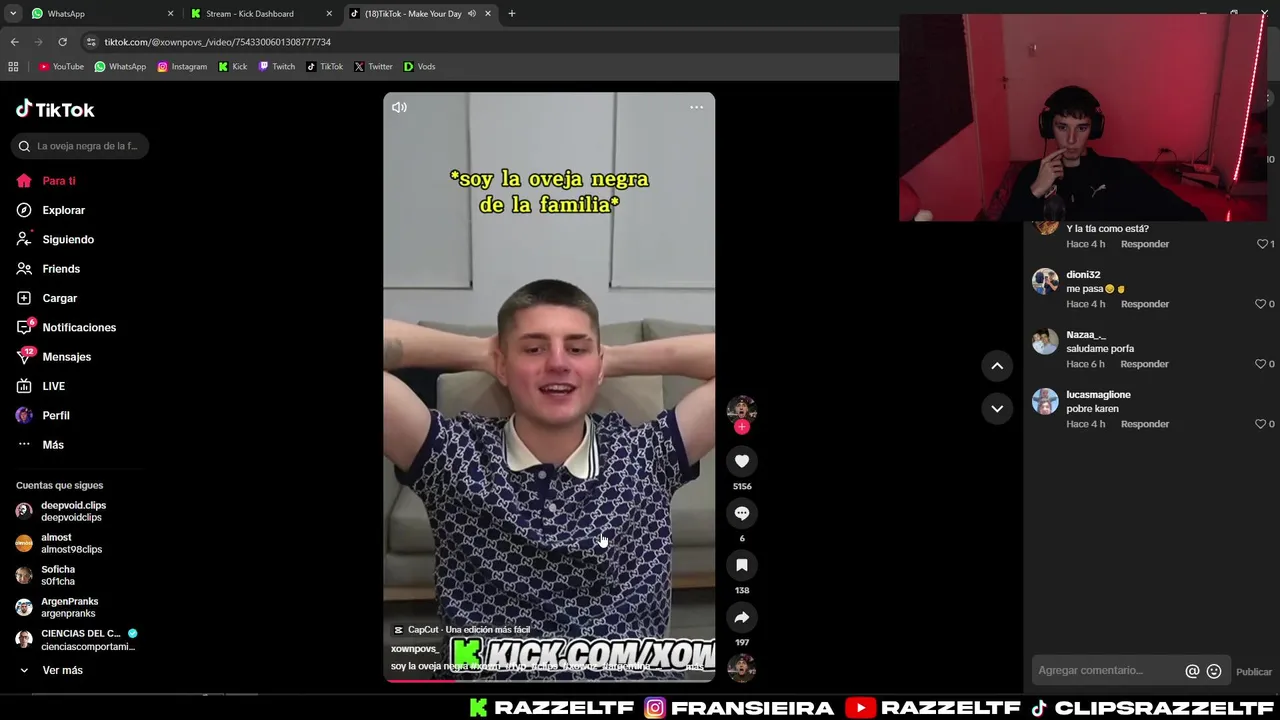Reply to 'Y la tía como está?' comment
Viewport: 1280px width, 720px height.
(x=1144, y=244)
